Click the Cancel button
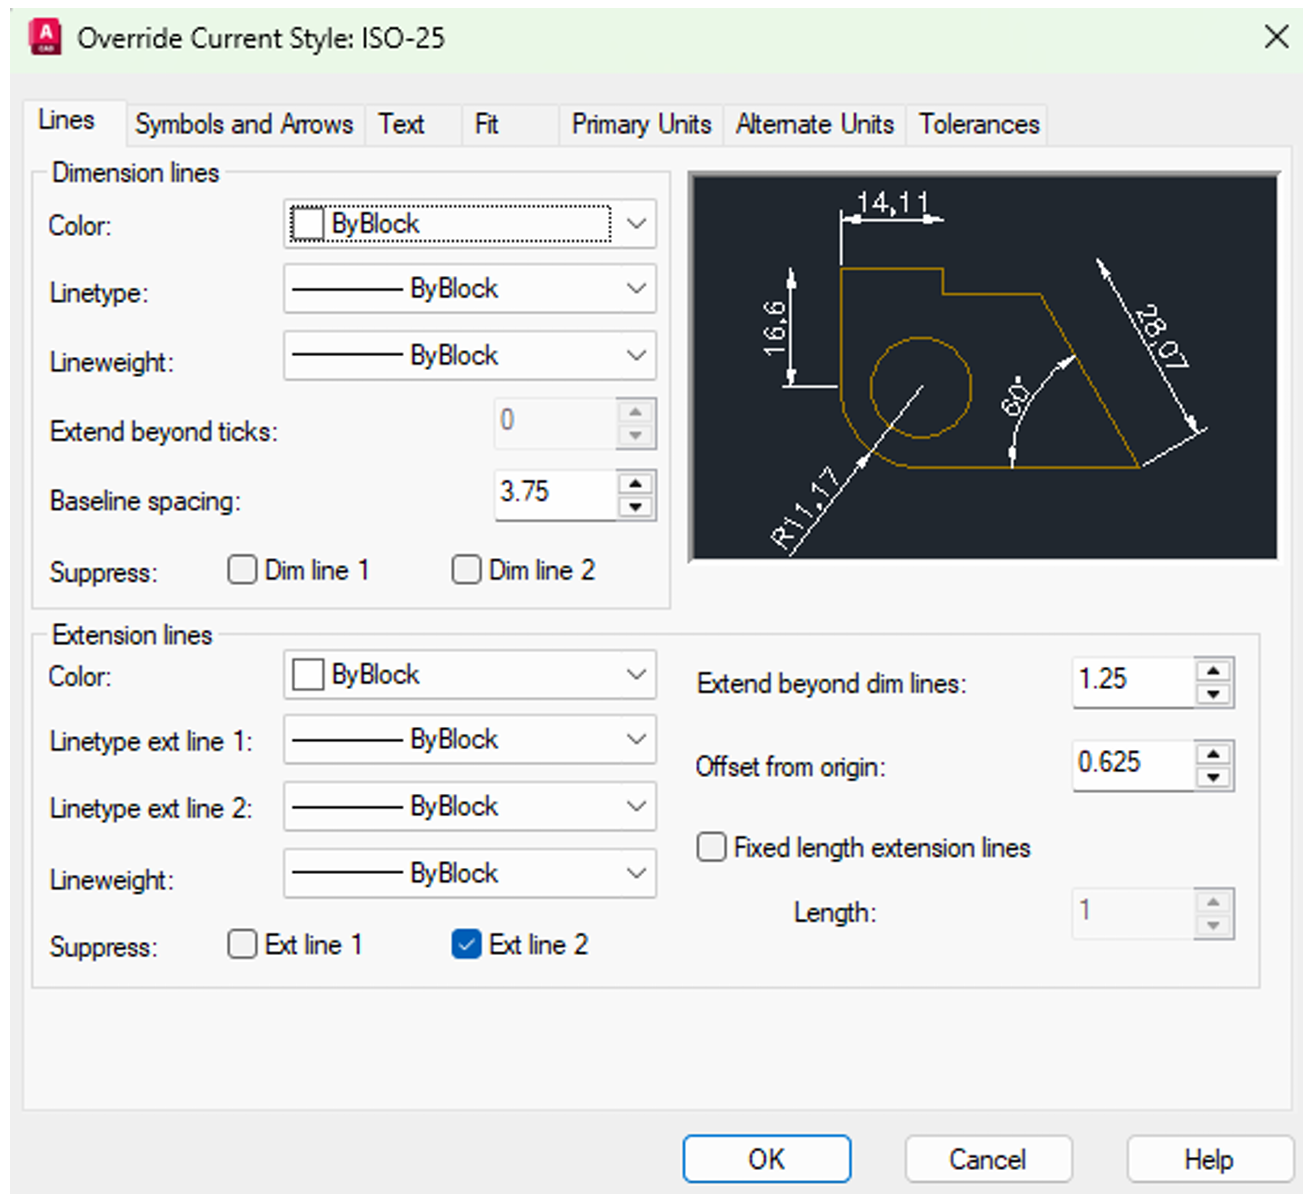1306x1194 pixels. pyautogui.click(x=987, y=1159)
